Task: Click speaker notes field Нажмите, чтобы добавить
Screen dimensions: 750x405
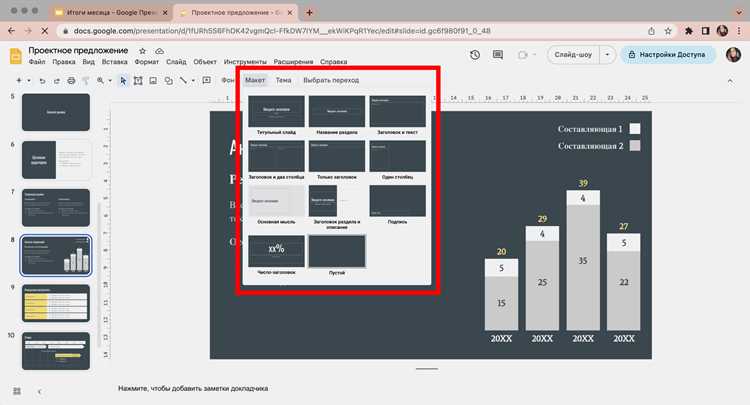Action: (193, 388)
